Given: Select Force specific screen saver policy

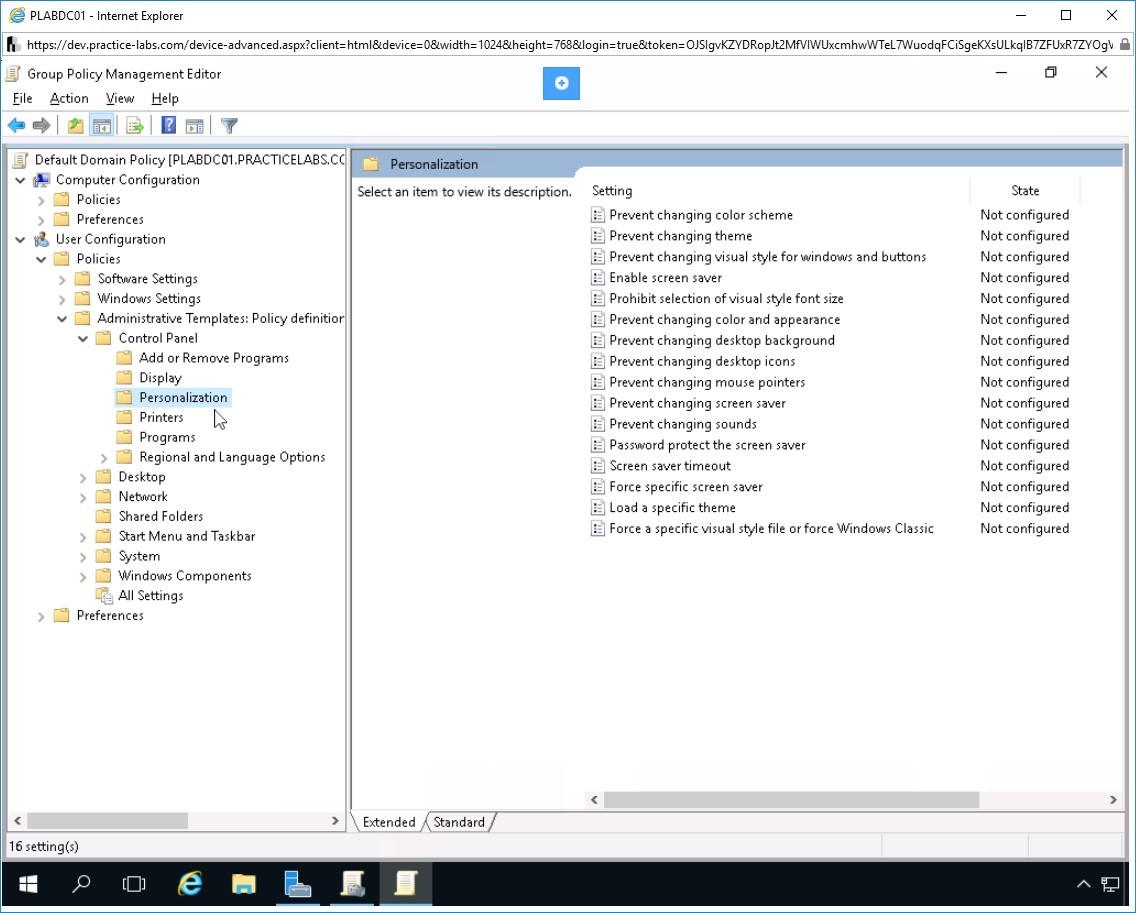Looking at the screenshot, I should point(685,487).
